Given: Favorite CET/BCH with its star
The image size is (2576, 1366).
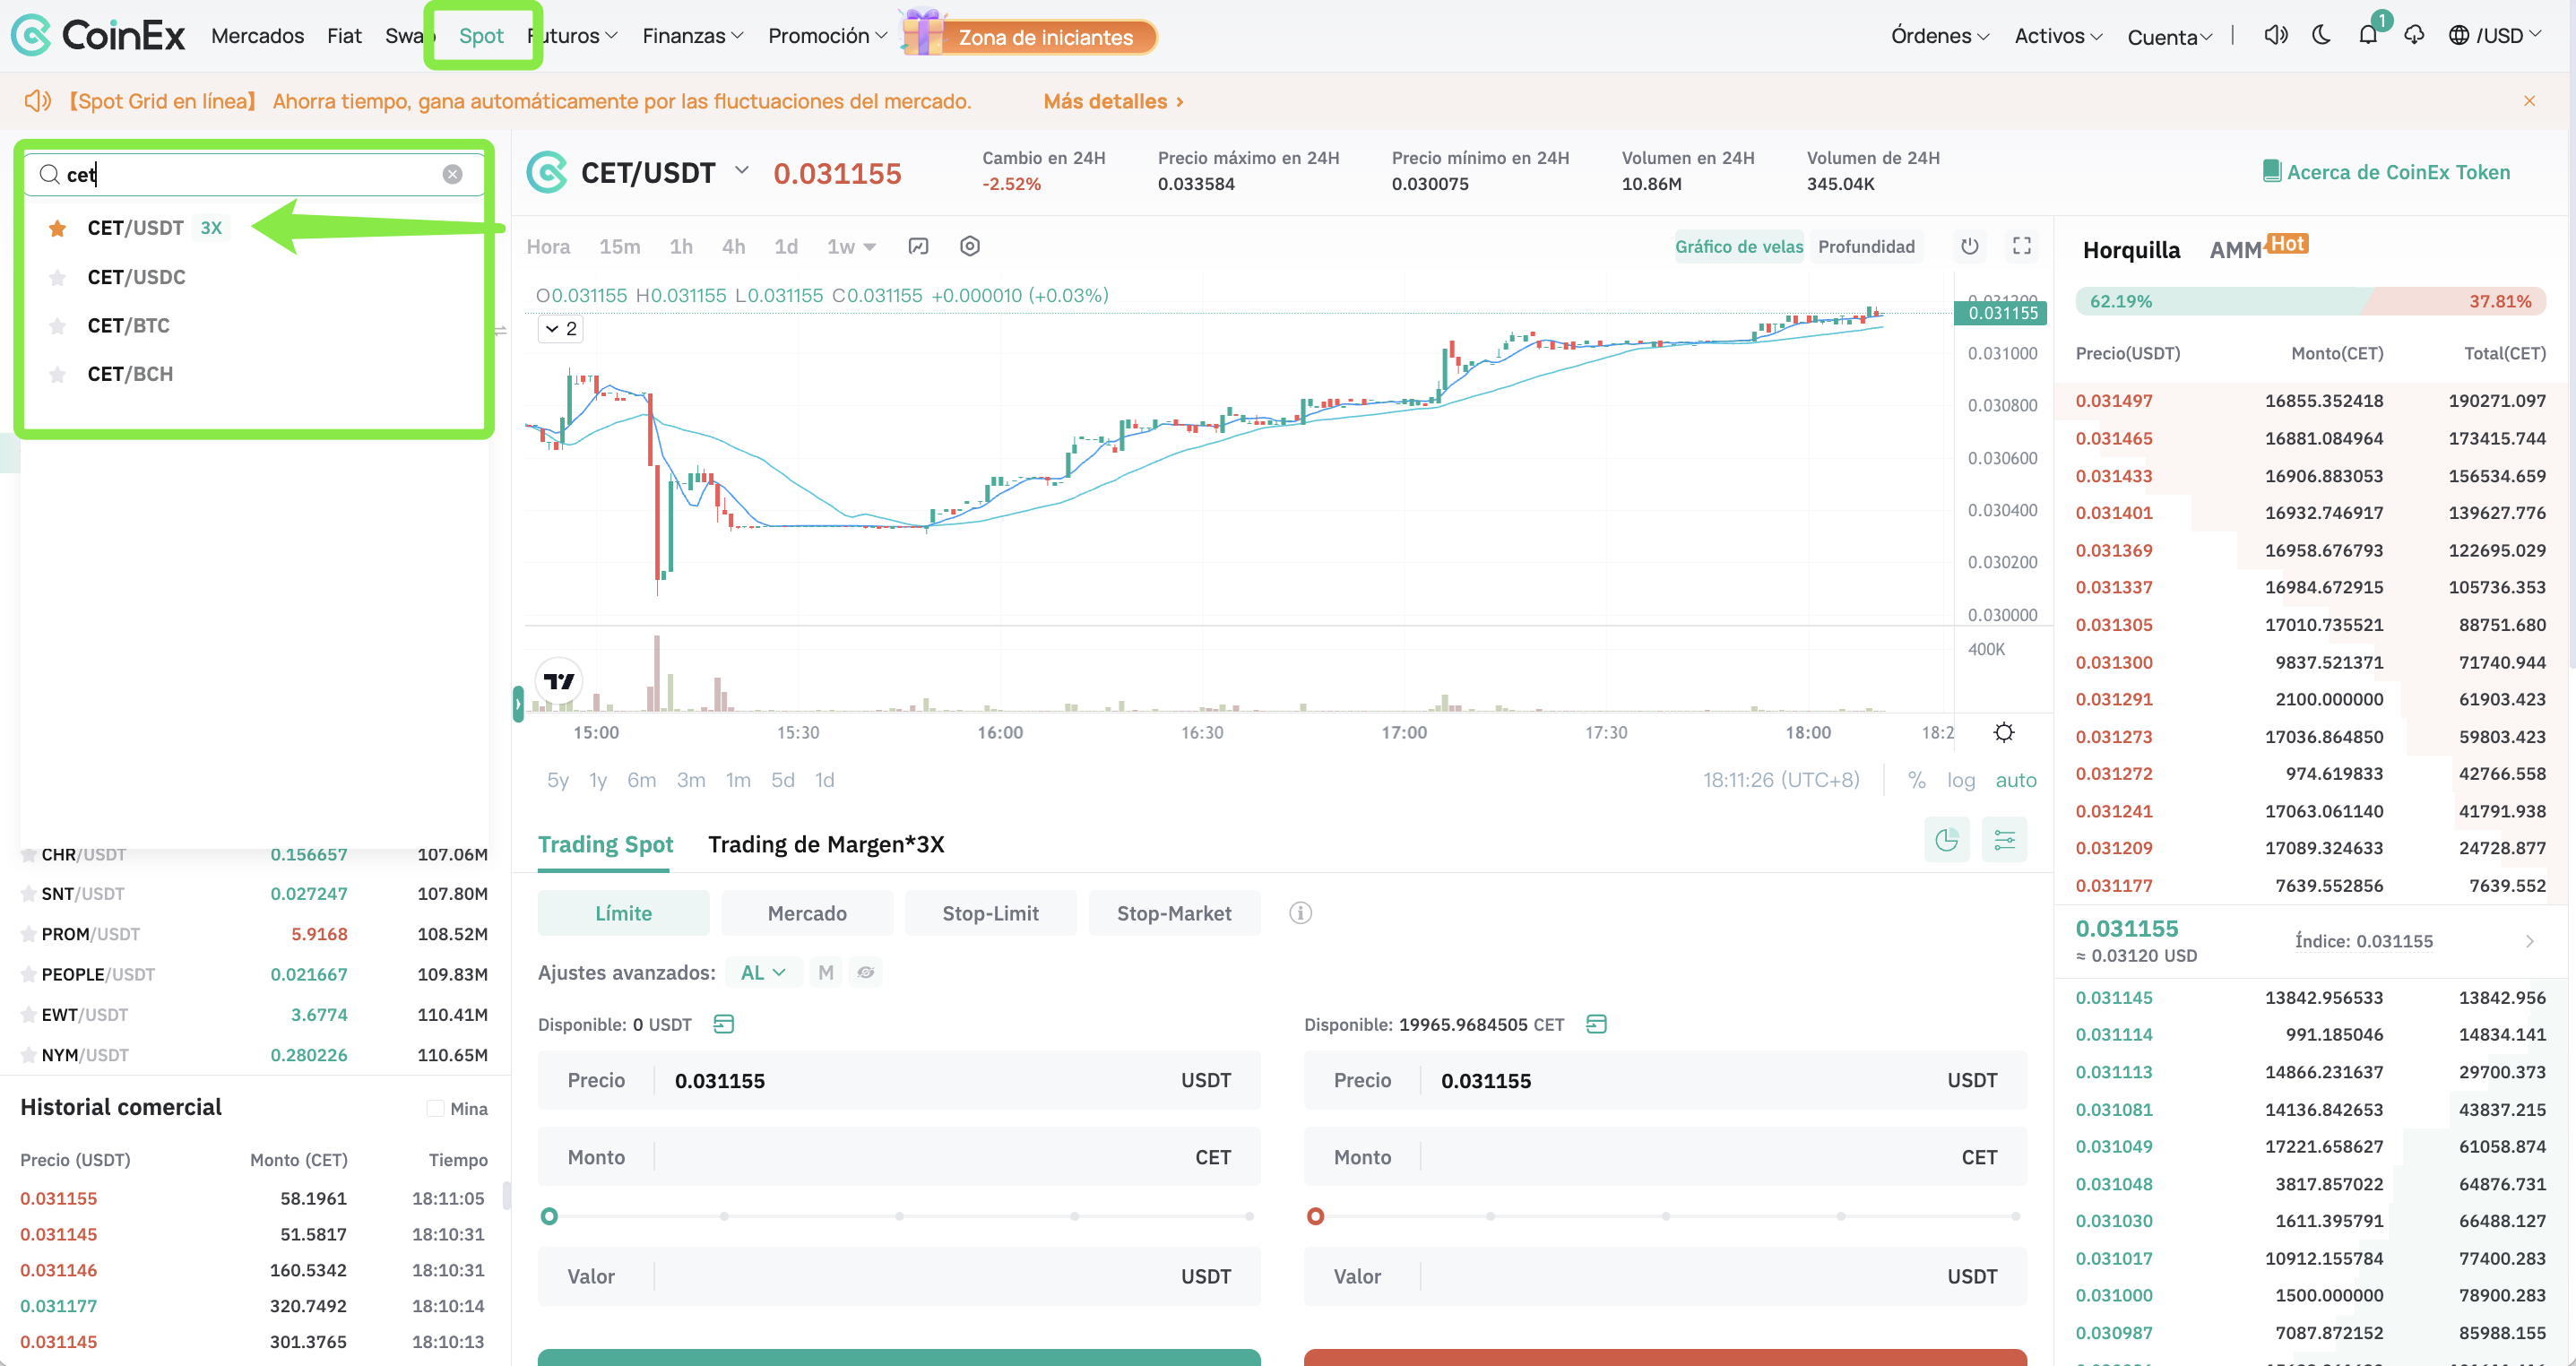Looking at the screenshot, I should 57,374.
